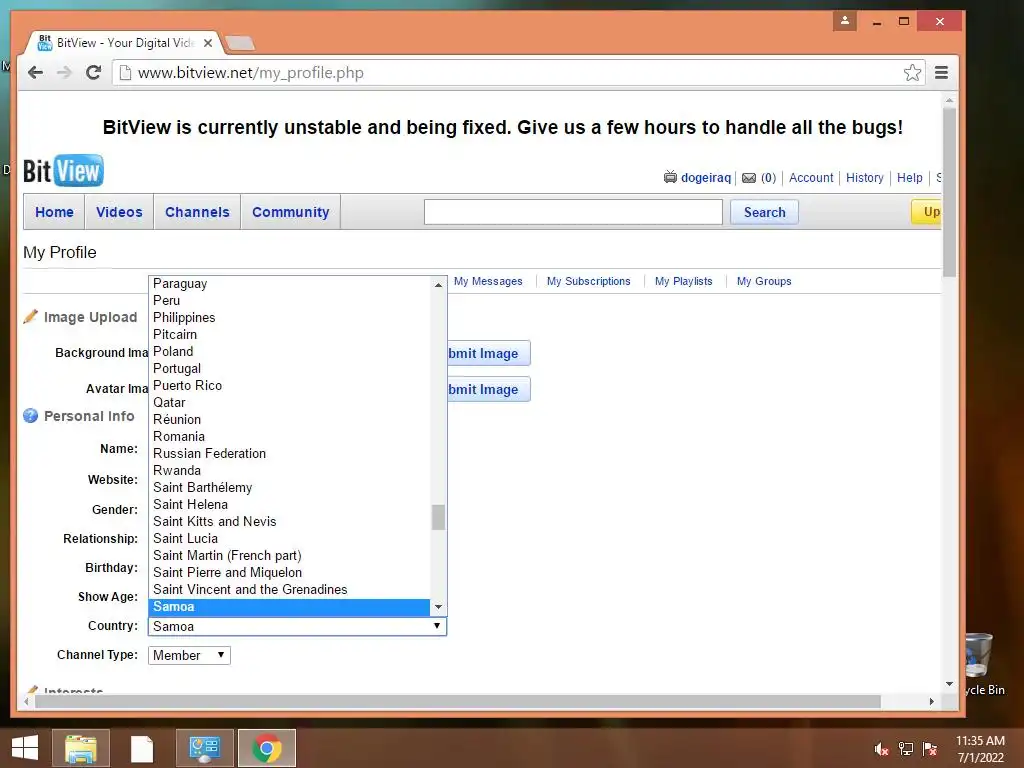Click the horizontal scroll right arrow
Viewport: 1024px width, 768px height.
pos(931,701)
